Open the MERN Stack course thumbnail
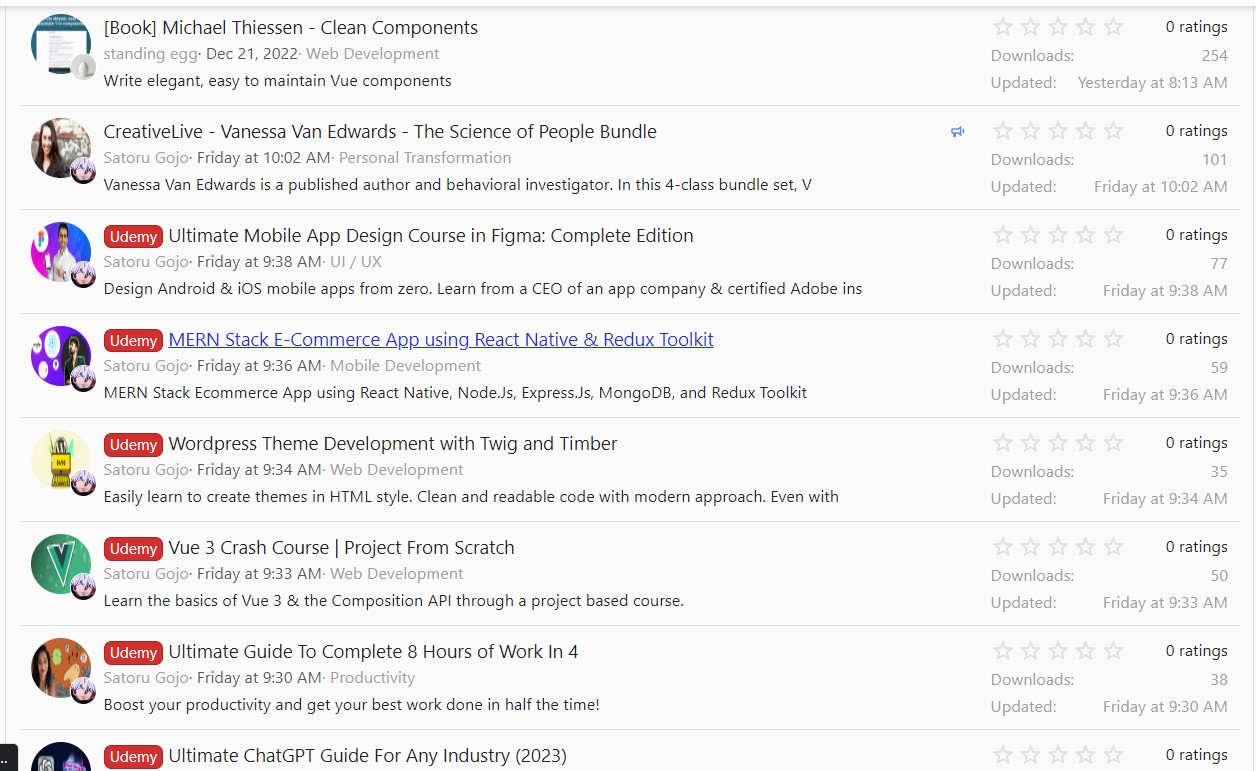The image size is (1256, 771). [x=61, y=356]
